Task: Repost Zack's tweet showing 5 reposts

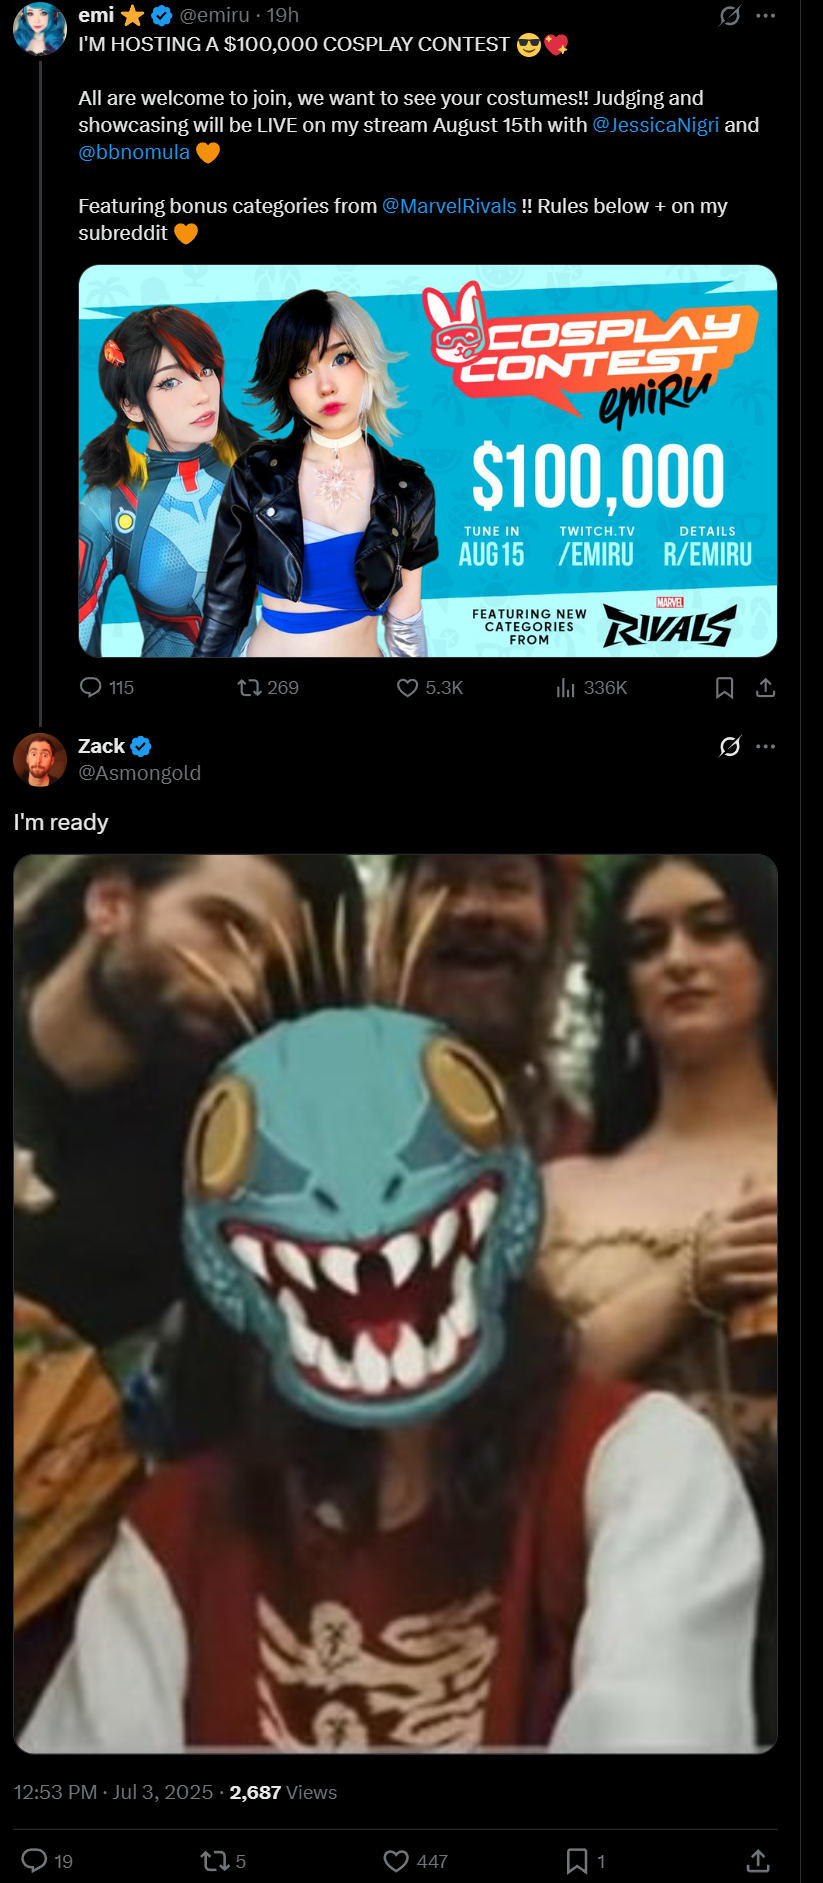Action: point(214,1860)
